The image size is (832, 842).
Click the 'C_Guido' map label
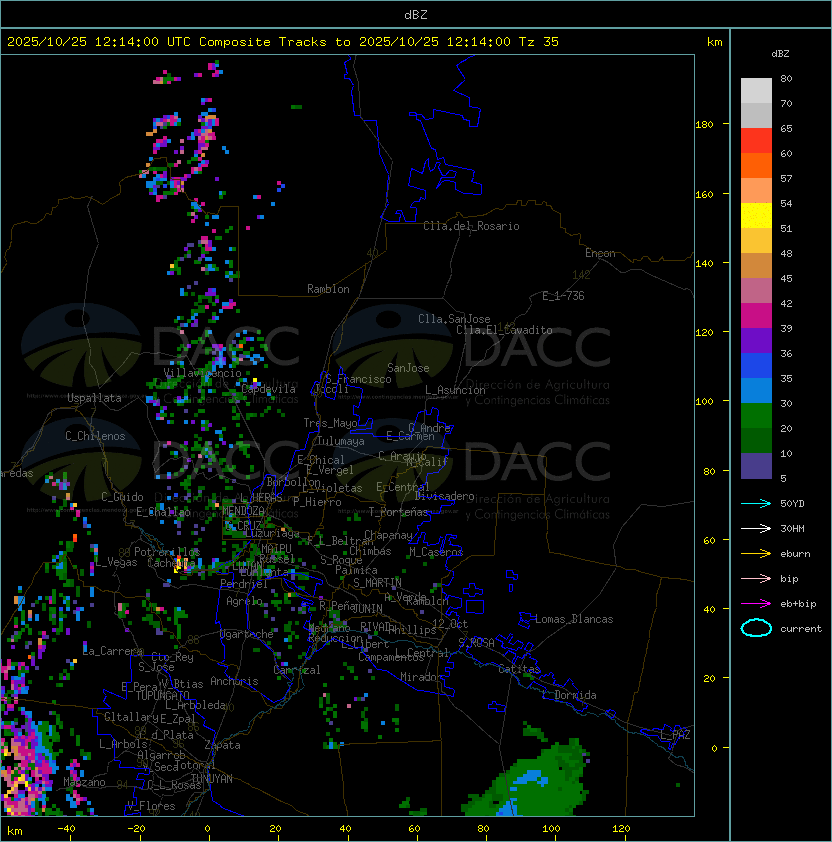(x=122, y=497)
